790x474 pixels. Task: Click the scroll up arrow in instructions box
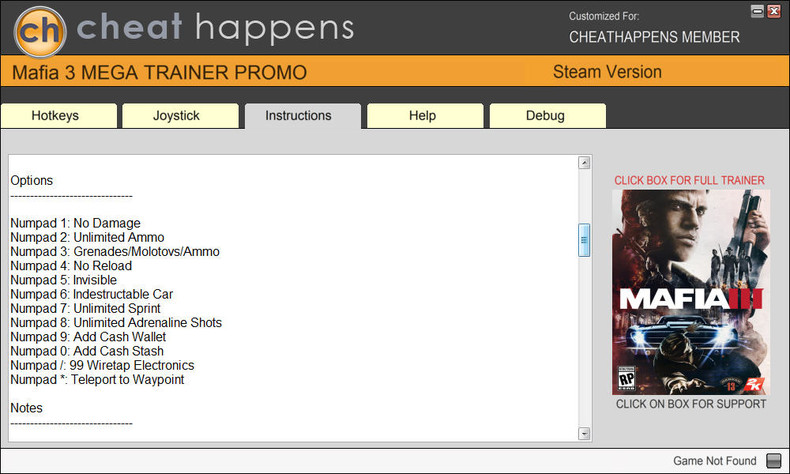coord(584,163)
